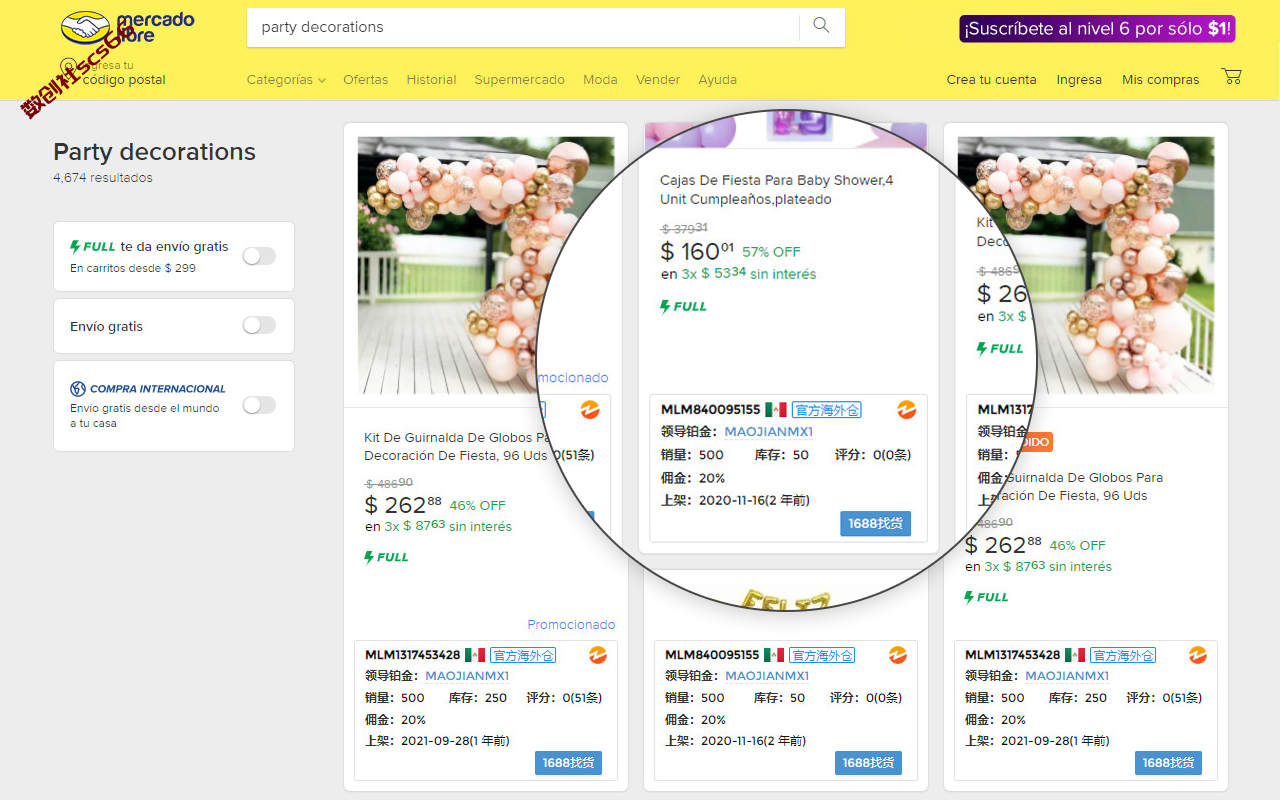Click the left card's Kit De Guirnalda De Globos title

[457, 446]
